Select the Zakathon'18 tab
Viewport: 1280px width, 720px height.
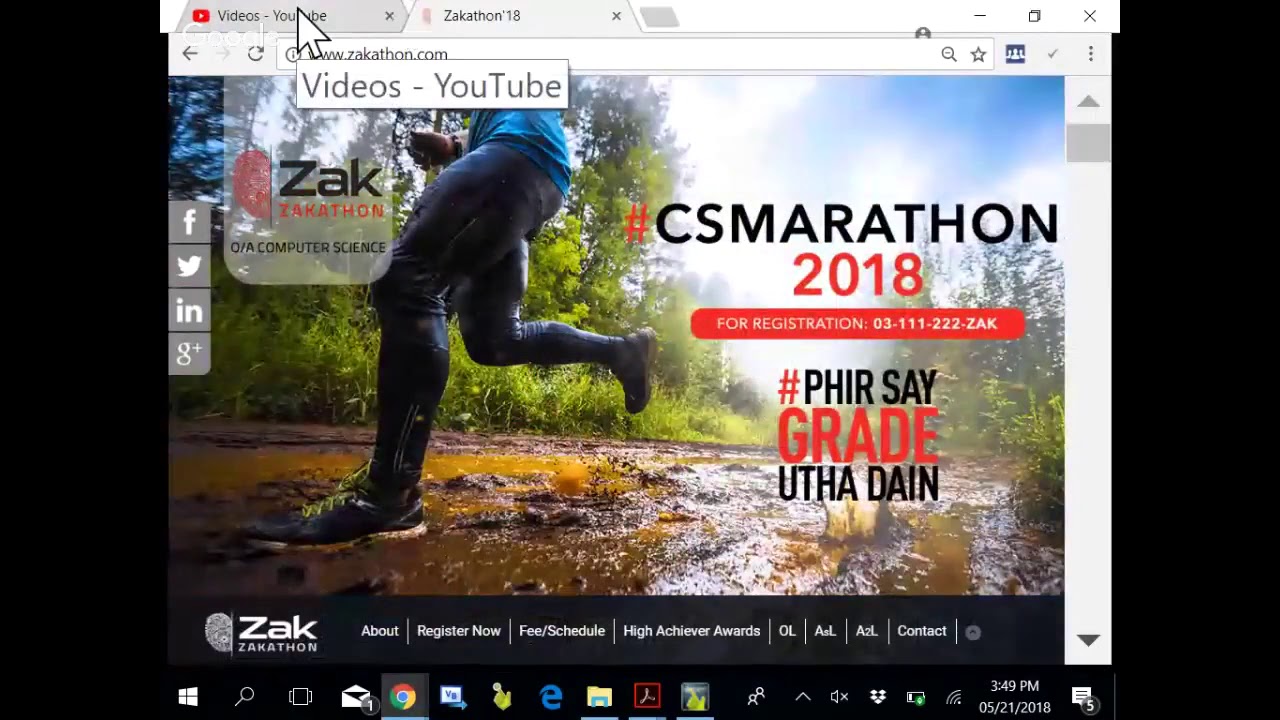pos(520,16)
